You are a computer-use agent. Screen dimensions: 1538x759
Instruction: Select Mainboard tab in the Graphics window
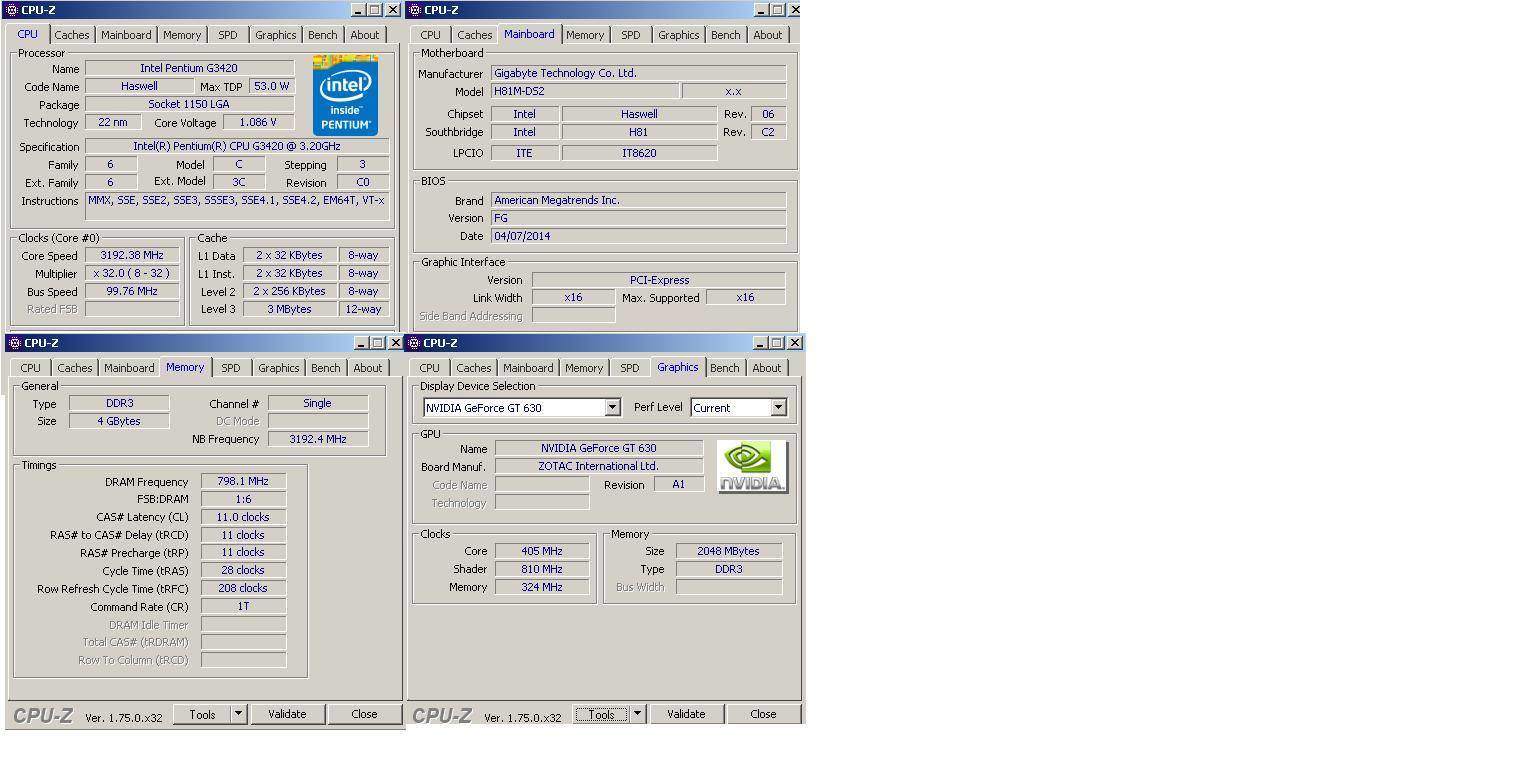pyautogui.click(x=528, y=368)
